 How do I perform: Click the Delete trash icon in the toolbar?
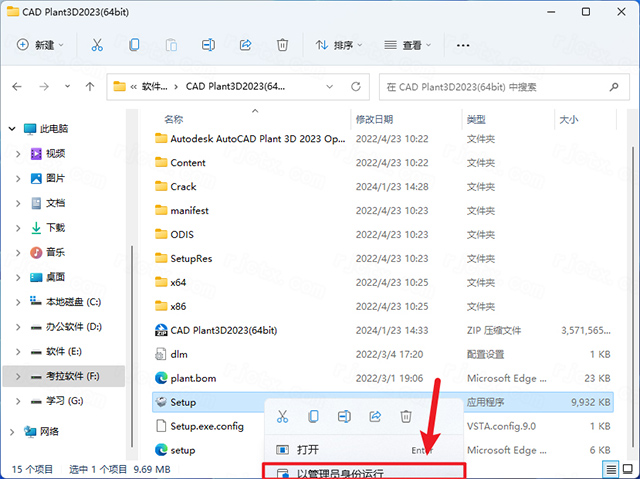coord(282,45)
